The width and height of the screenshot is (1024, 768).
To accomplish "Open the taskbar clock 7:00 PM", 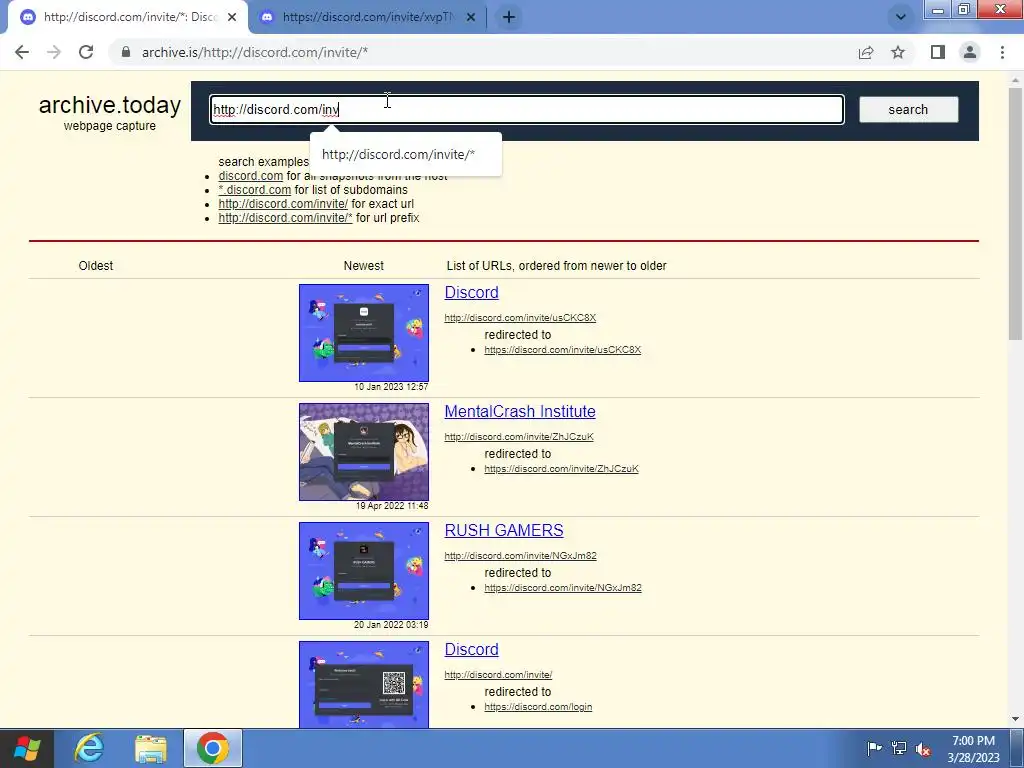I will pyautogui.click(x=973, y=749).
